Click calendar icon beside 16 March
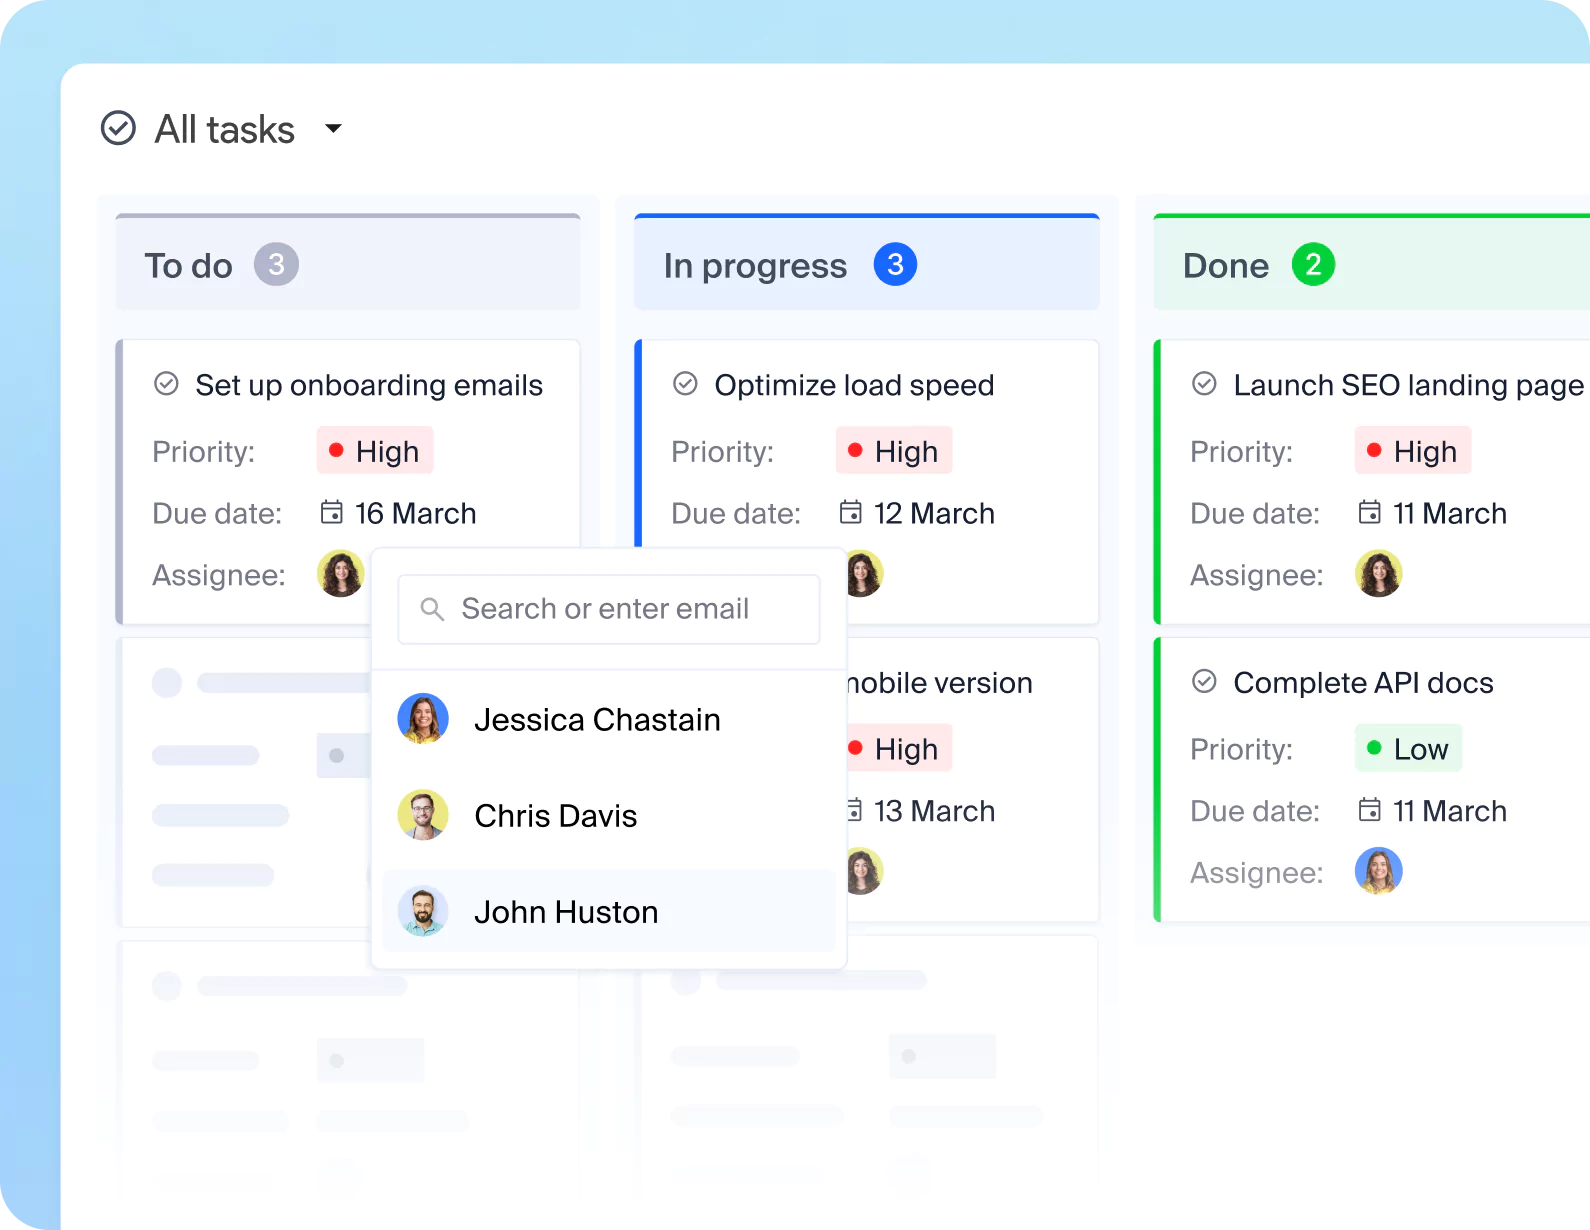Viewport: 1590px width, 1230px height. [x=331, y=513]
